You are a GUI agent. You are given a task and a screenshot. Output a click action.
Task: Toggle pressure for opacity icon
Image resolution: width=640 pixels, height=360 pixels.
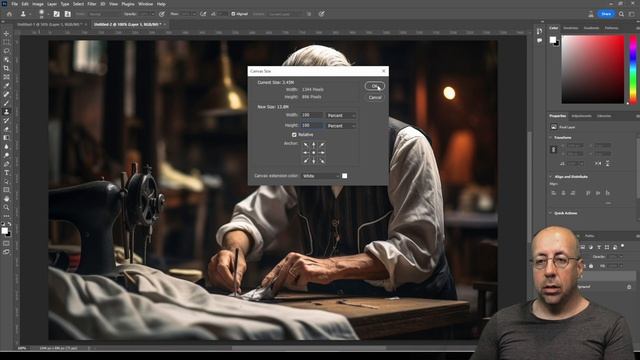point(162,14)
